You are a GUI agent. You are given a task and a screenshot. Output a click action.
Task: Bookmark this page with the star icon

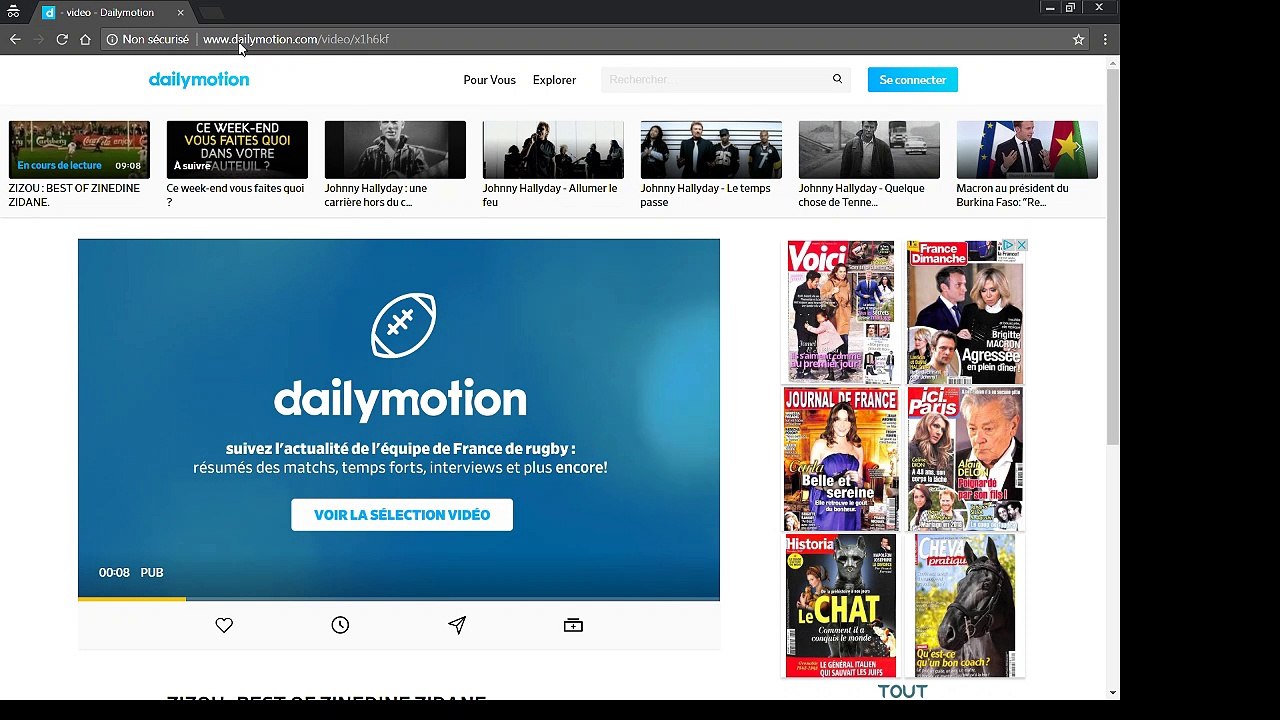pos(1078,39)
